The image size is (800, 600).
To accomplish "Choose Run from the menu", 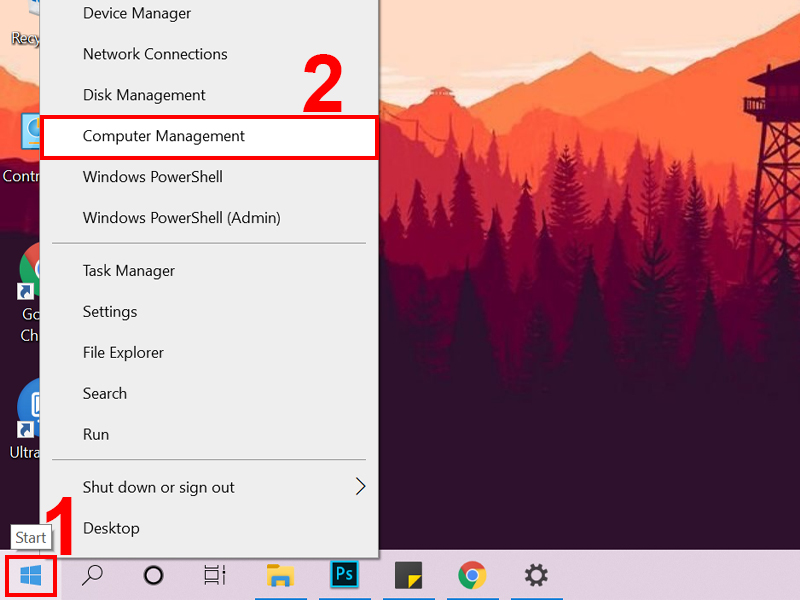I will coord(209,435).
